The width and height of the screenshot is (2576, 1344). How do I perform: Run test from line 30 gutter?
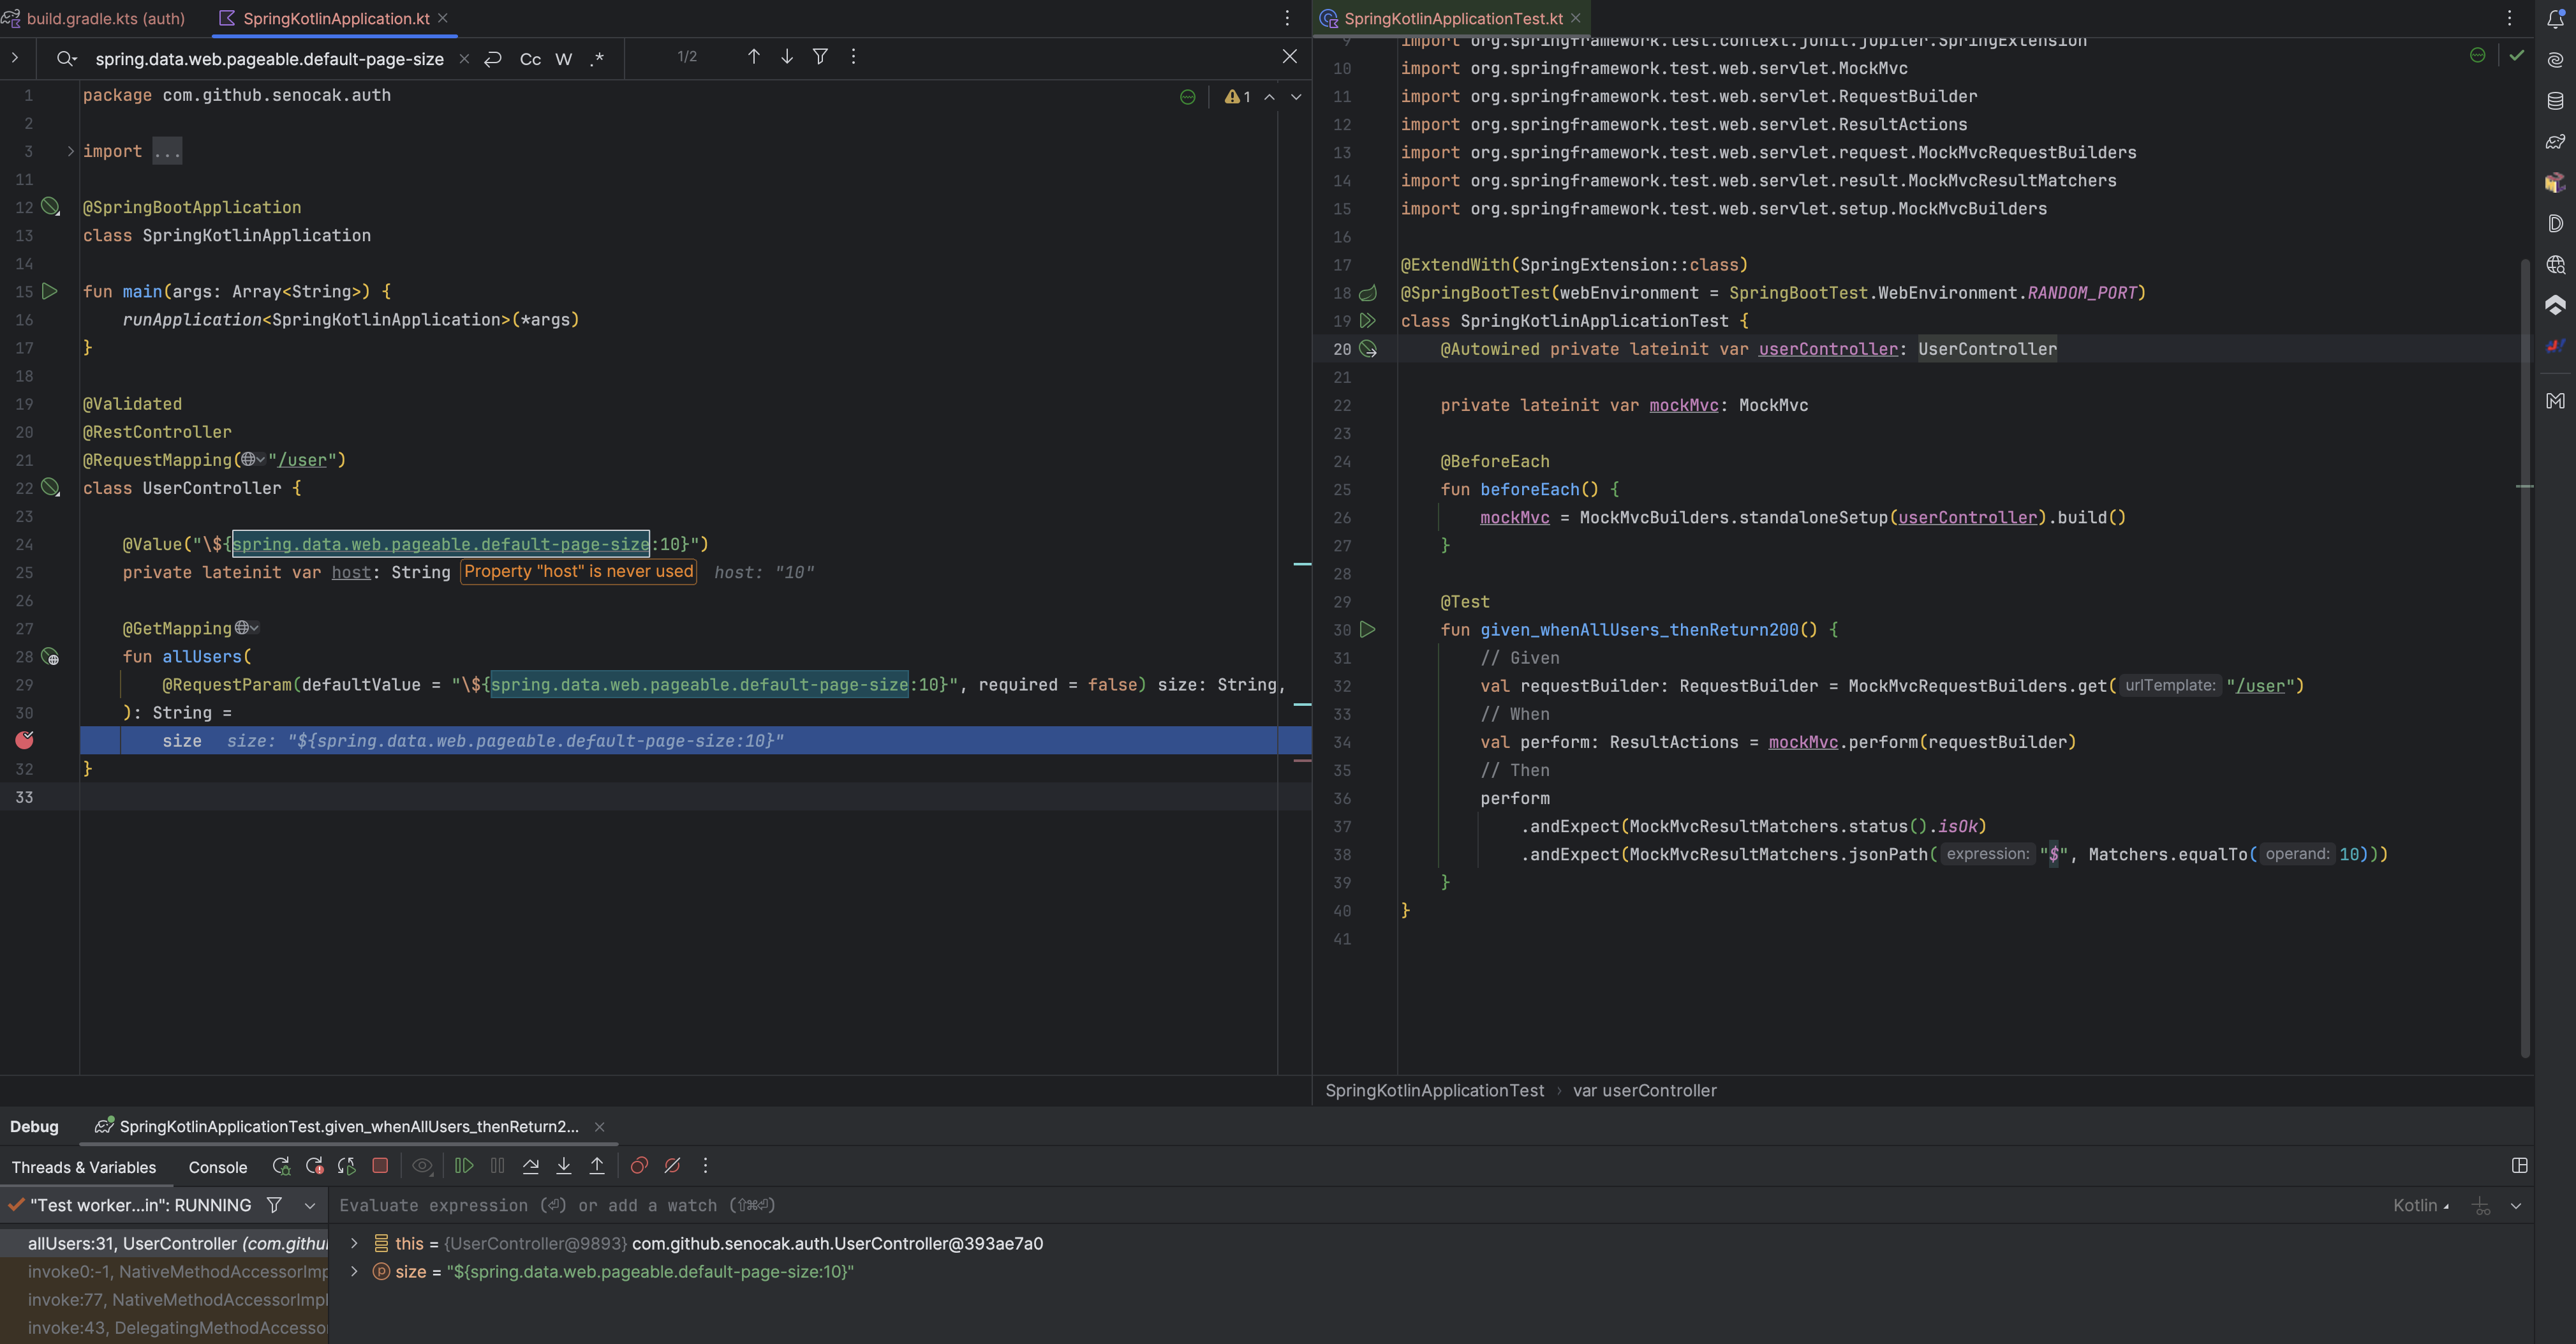point(1368,630)
